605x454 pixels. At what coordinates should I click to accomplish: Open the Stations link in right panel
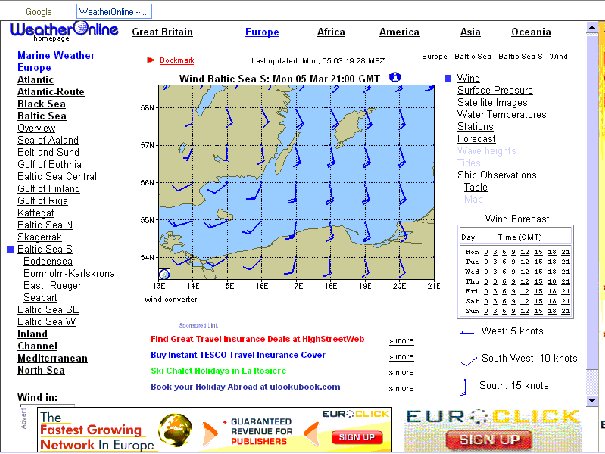474,127
